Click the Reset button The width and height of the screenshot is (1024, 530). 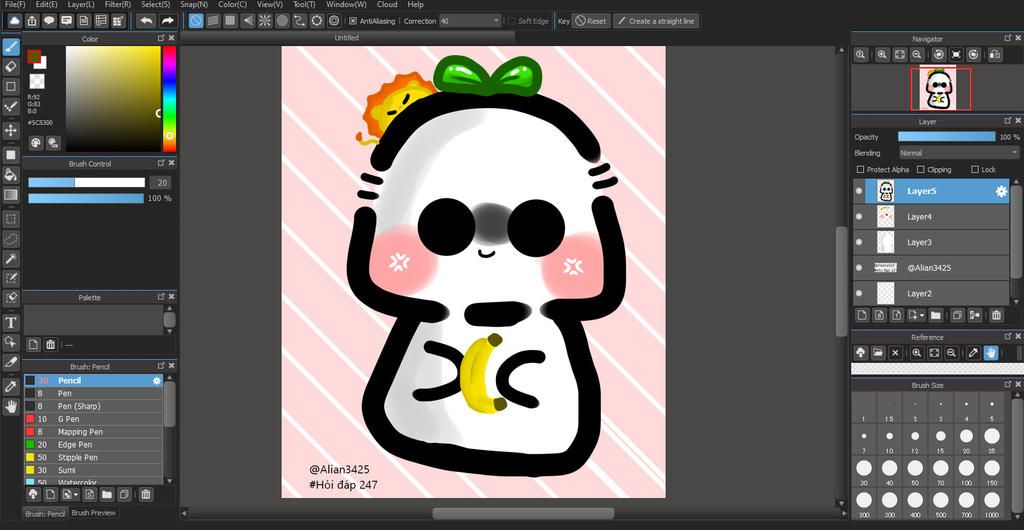tap(591, 21)
